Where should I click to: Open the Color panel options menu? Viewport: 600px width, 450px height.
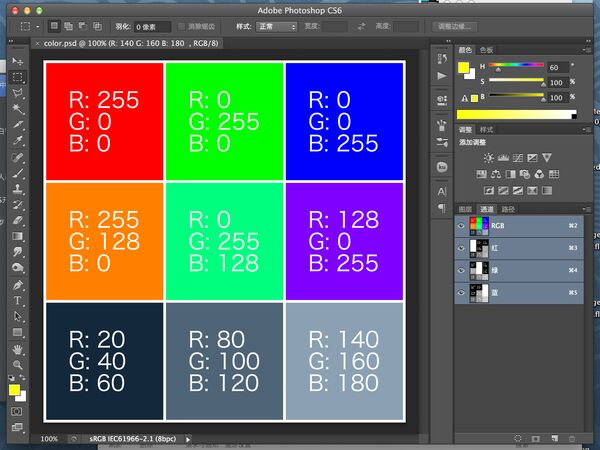(x=589, y=48)
